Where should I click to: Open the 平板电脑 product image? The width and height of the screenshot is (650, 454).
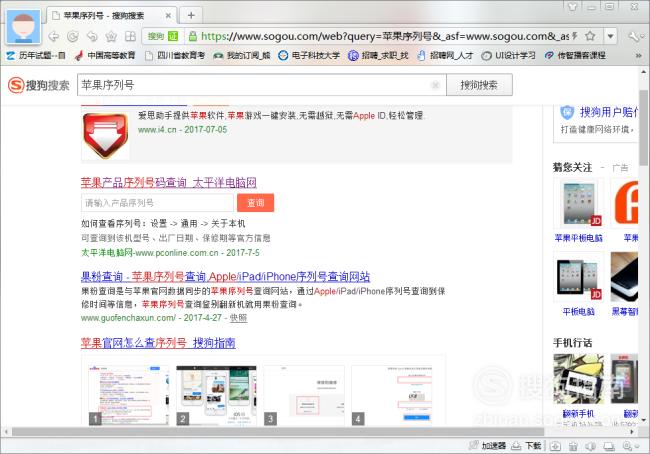click(x=579, y=277)
